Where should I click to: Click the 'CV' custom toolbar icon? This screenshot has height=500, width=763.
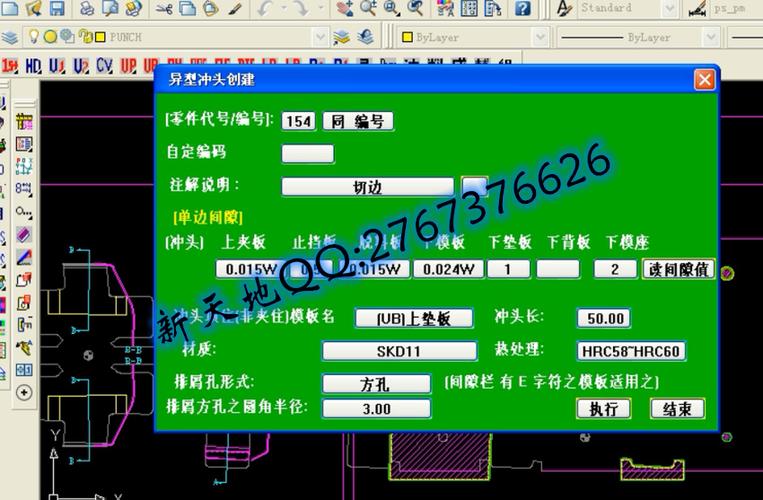click(x=104, y=66)
